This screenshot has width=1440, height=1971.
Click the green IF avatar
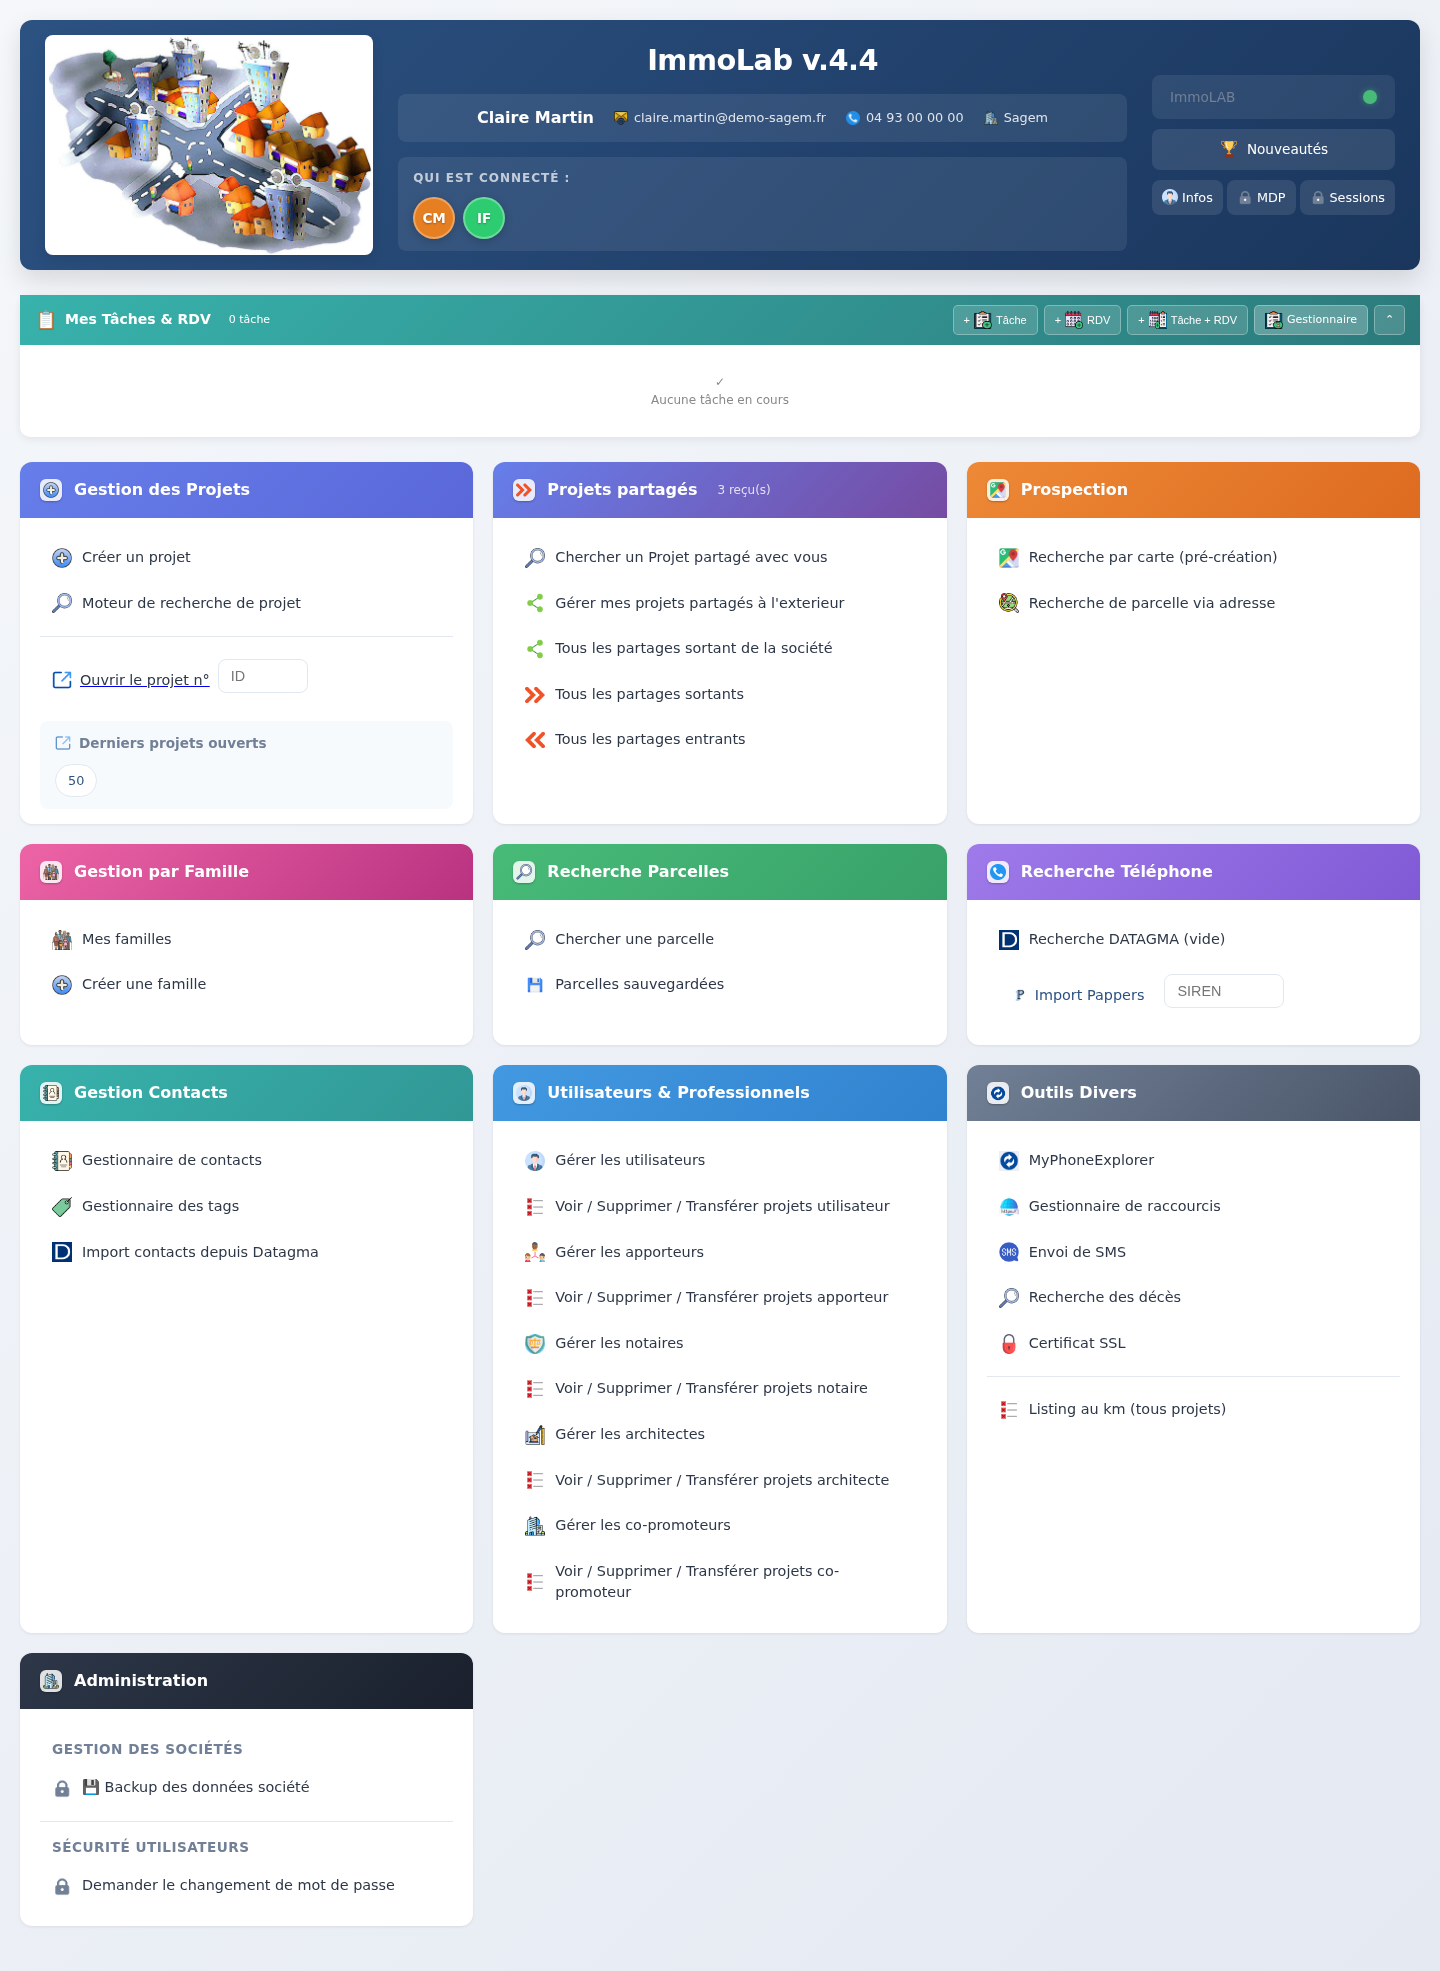[484, 218]
